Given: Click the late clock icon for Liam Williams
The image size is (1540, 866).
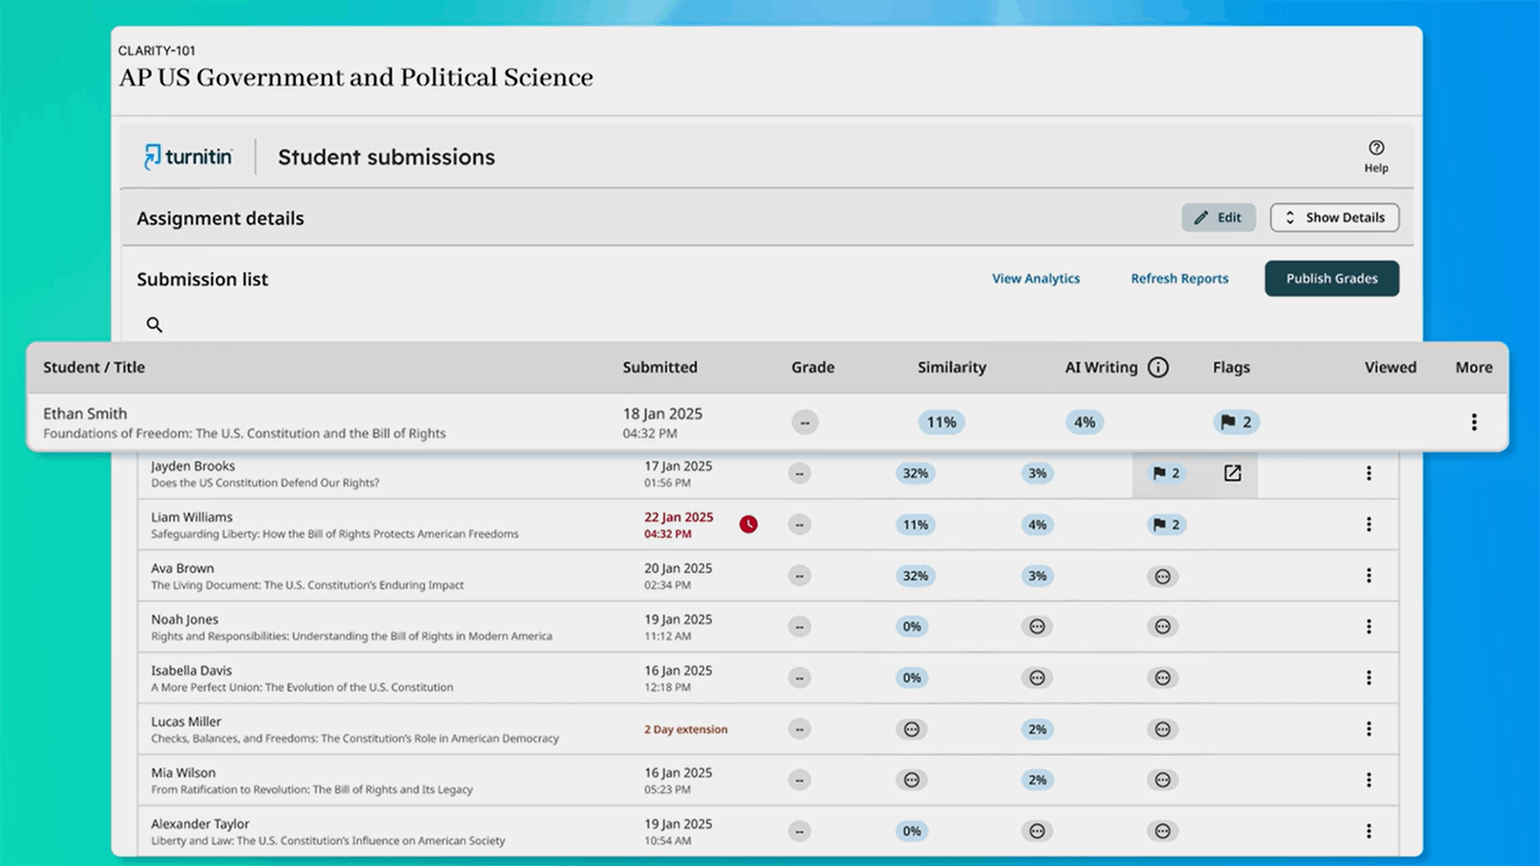Looking at the screenshot, I should point(748,525).
